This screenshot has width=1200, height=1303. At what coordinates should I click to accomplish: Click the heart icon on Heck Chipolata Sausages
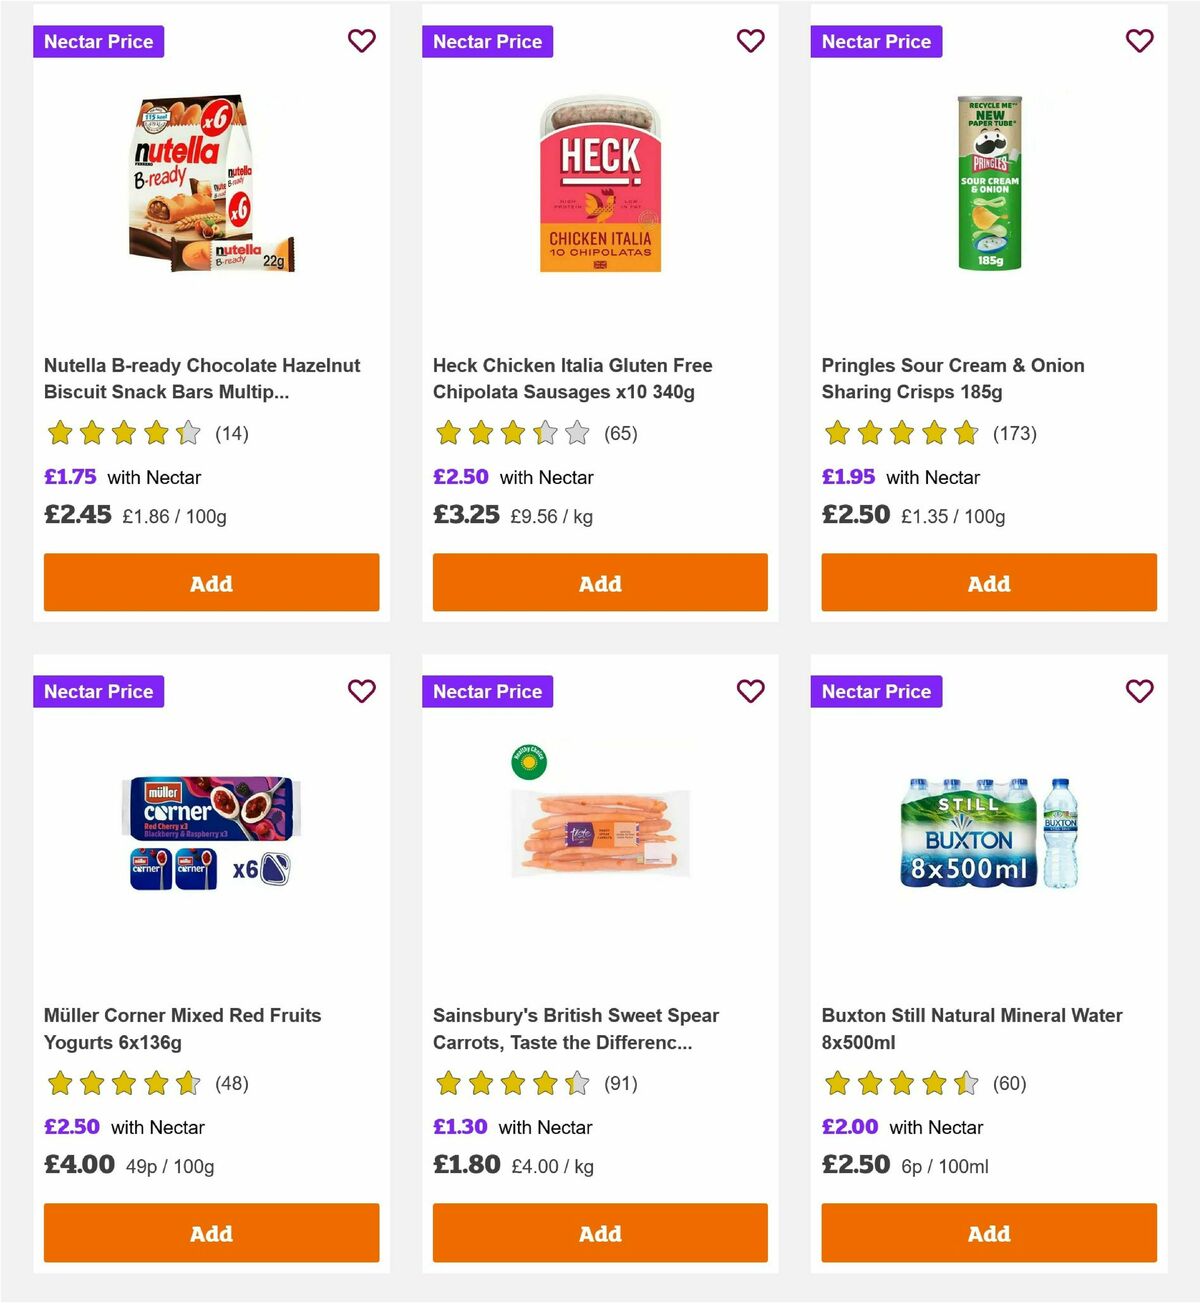click(751, 41)
